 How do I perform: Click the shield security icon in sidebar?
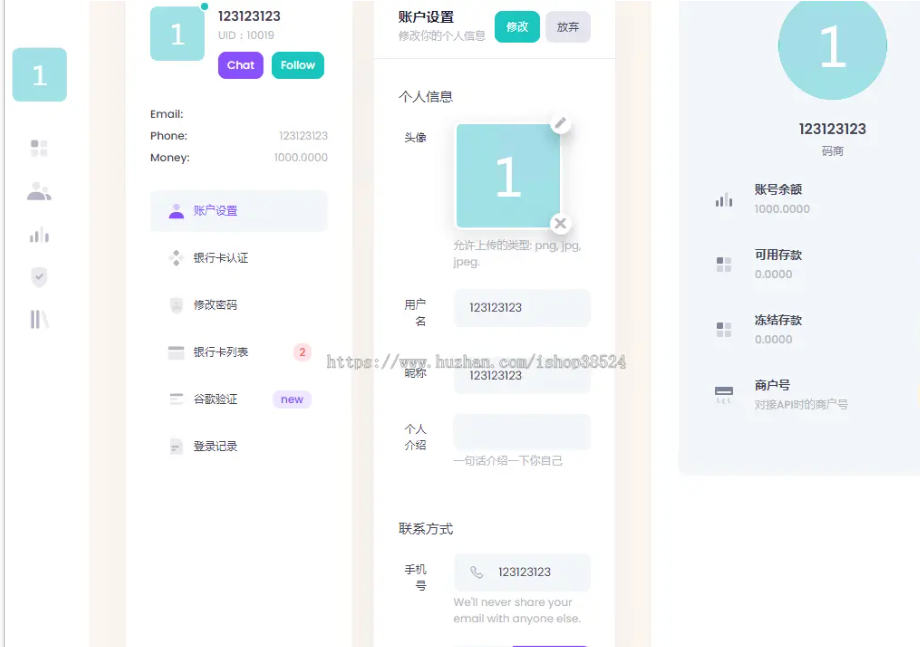coord(38,277)
